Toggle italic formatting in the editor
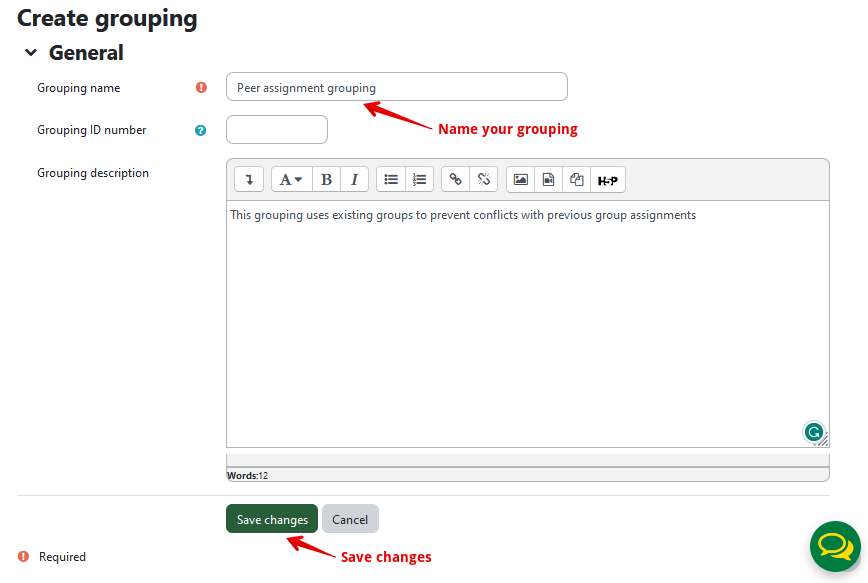 tap(354, 180)
